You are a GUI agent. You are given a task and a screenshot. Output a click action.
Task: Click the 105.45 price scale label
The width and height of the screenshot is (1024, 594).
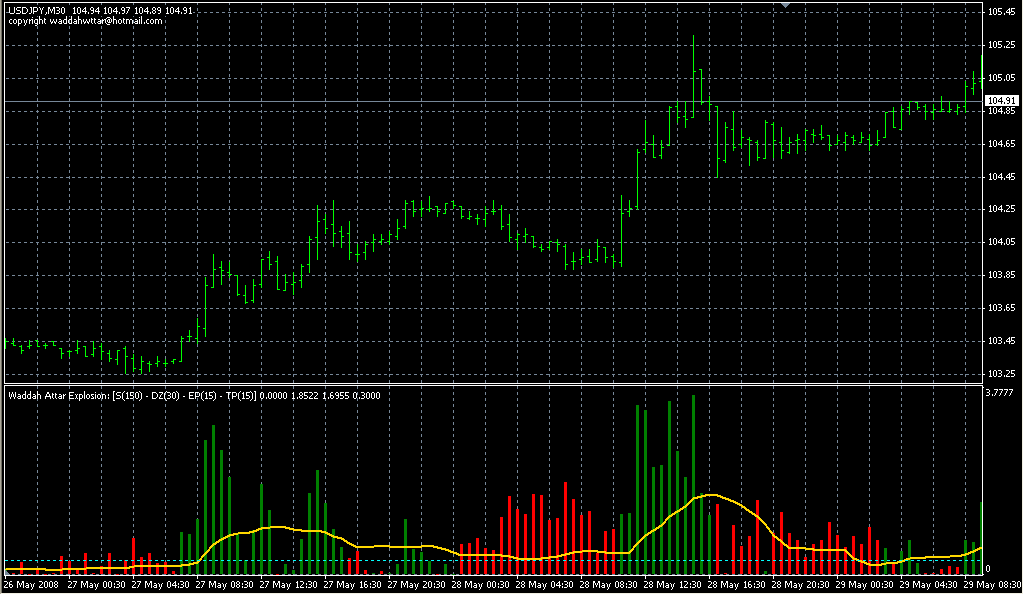tap(1001, 12)
